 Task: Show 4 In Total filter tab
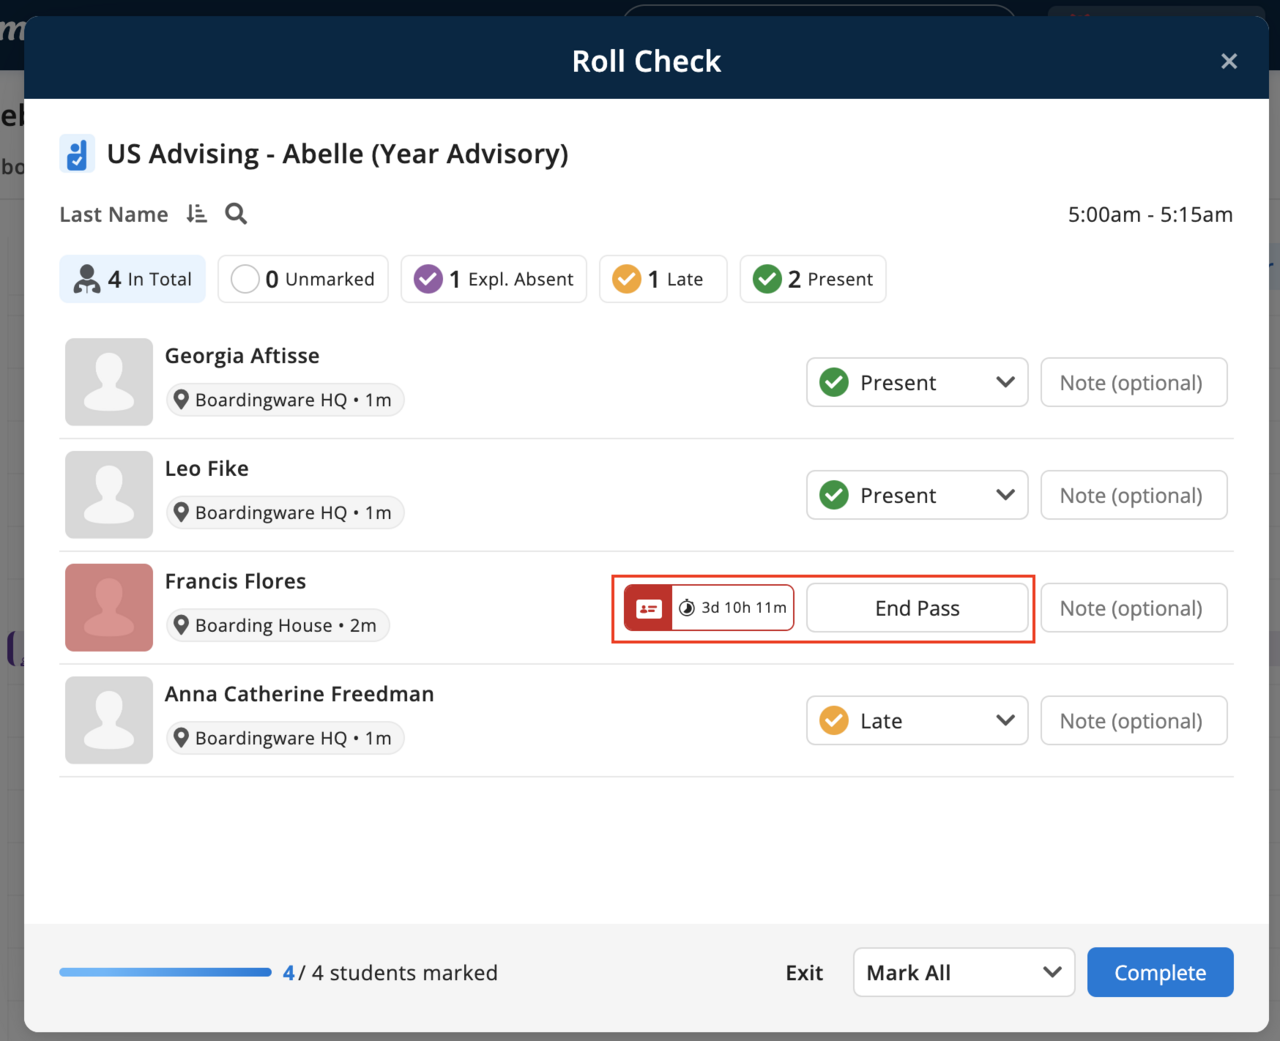coord(133,279)
